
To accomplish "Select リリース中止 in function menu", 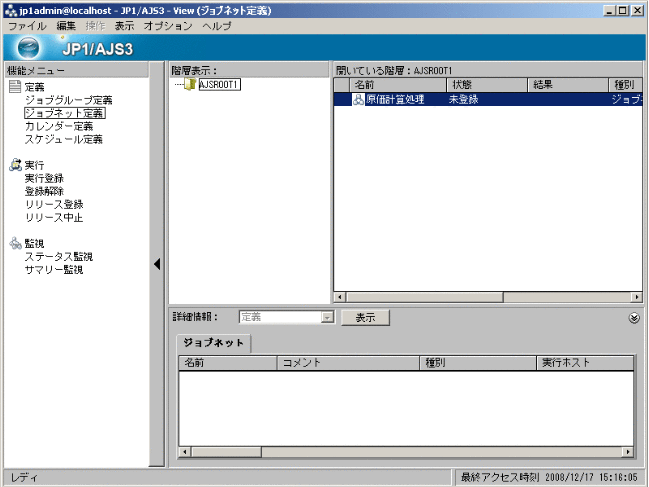I will pos(54,218).
